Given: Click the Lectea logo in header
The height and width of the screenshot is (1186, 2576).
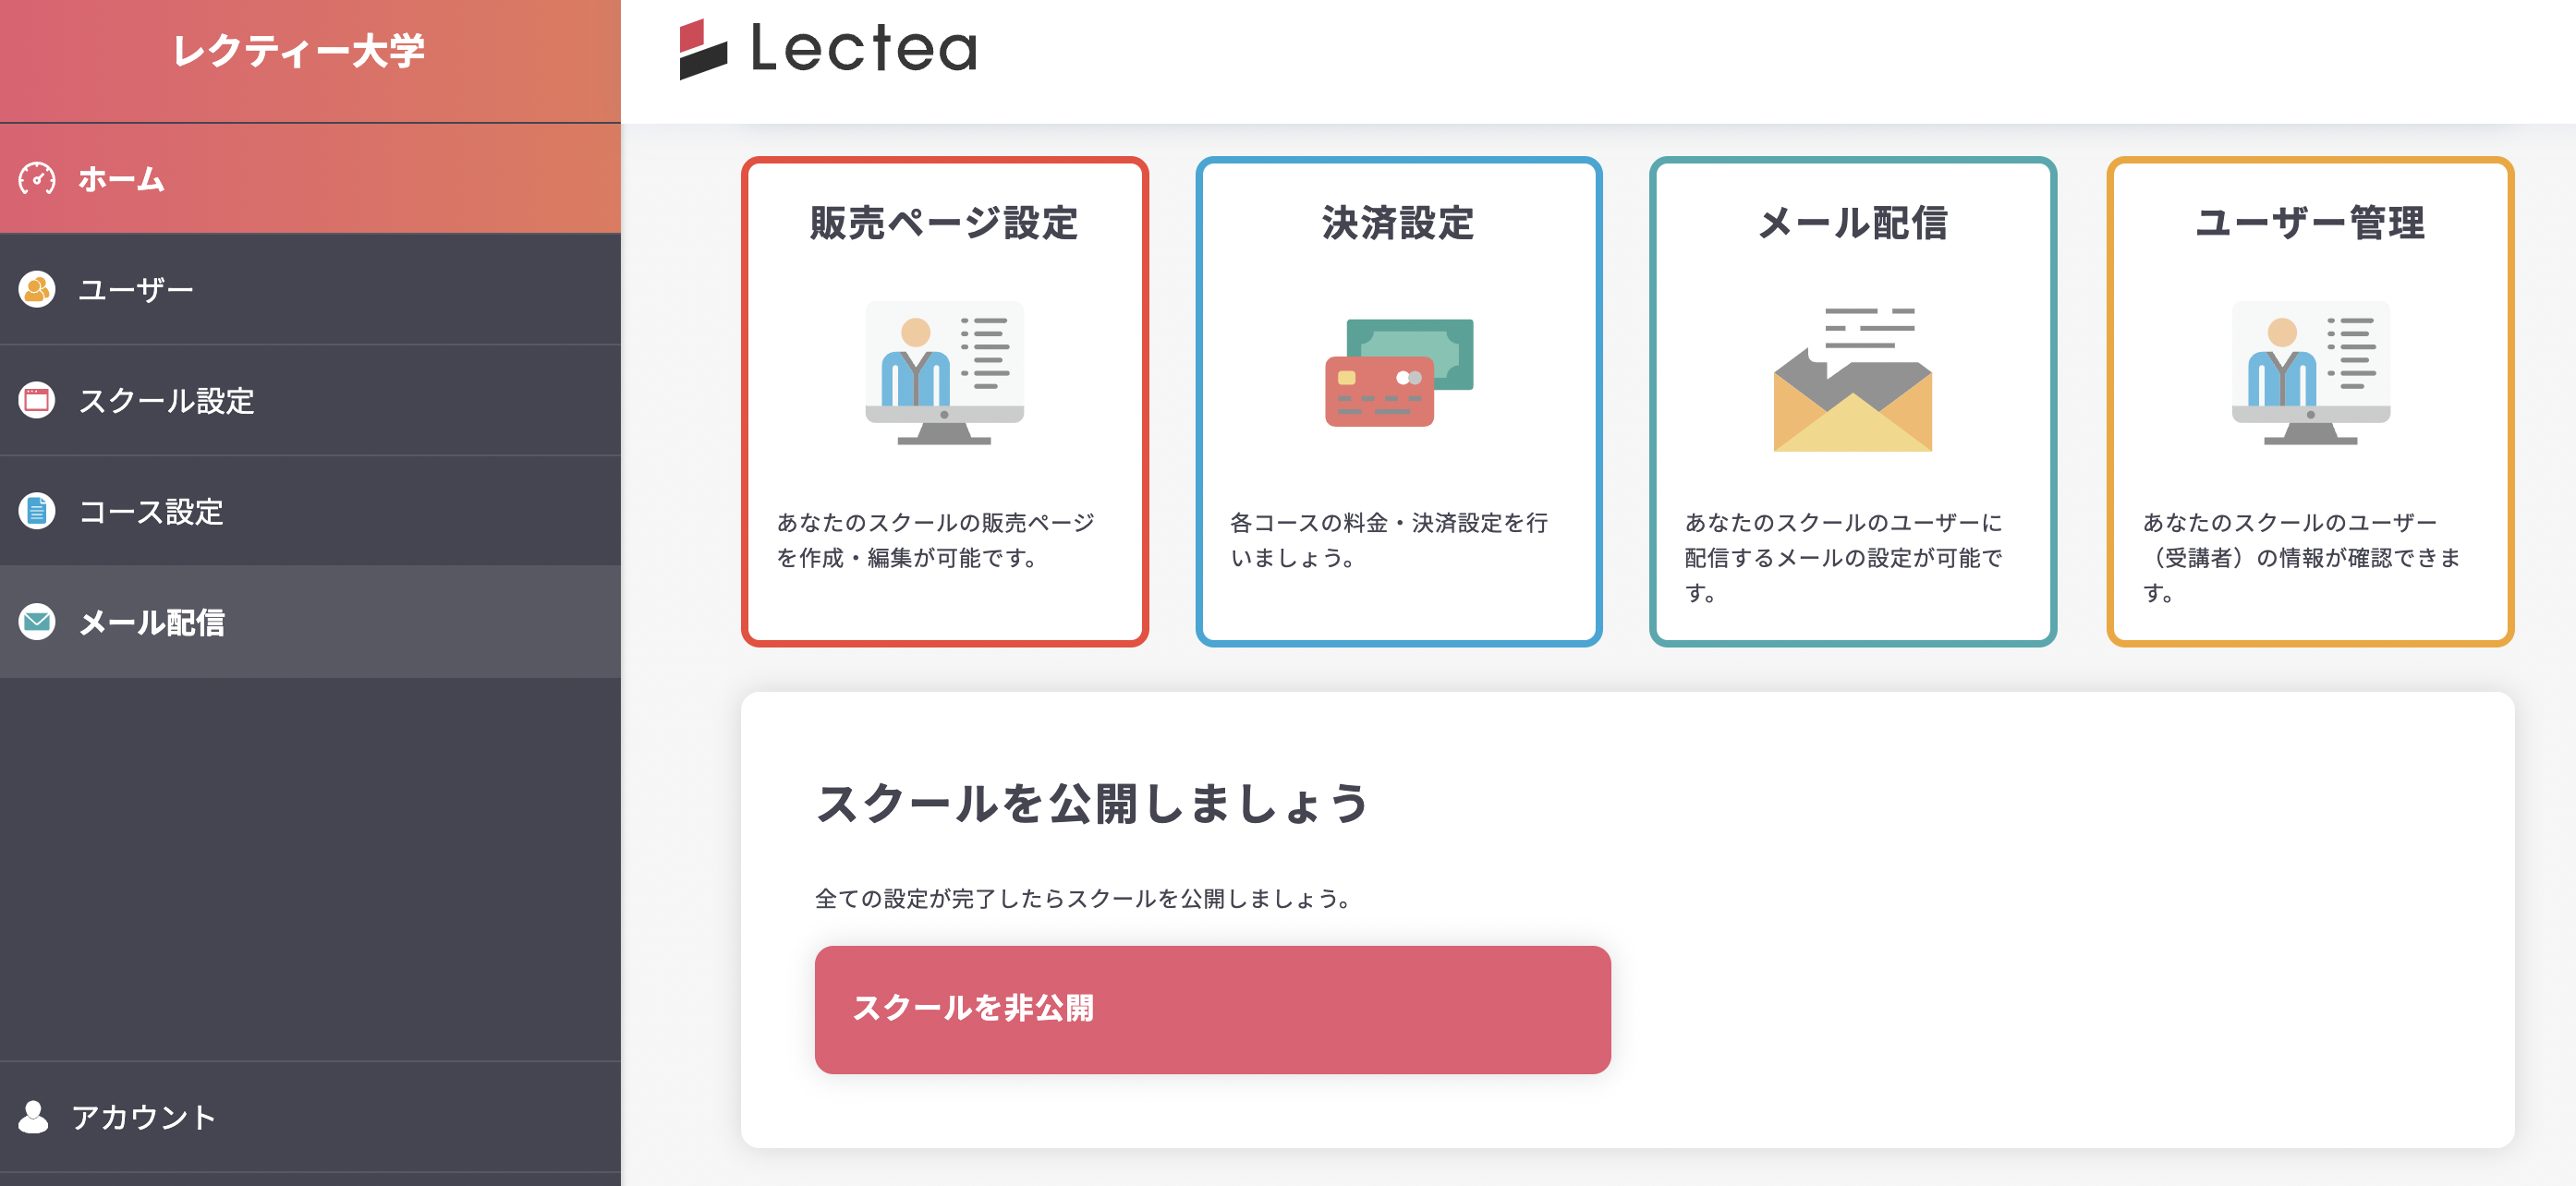Looking at the screenshot, I should 828,48.
